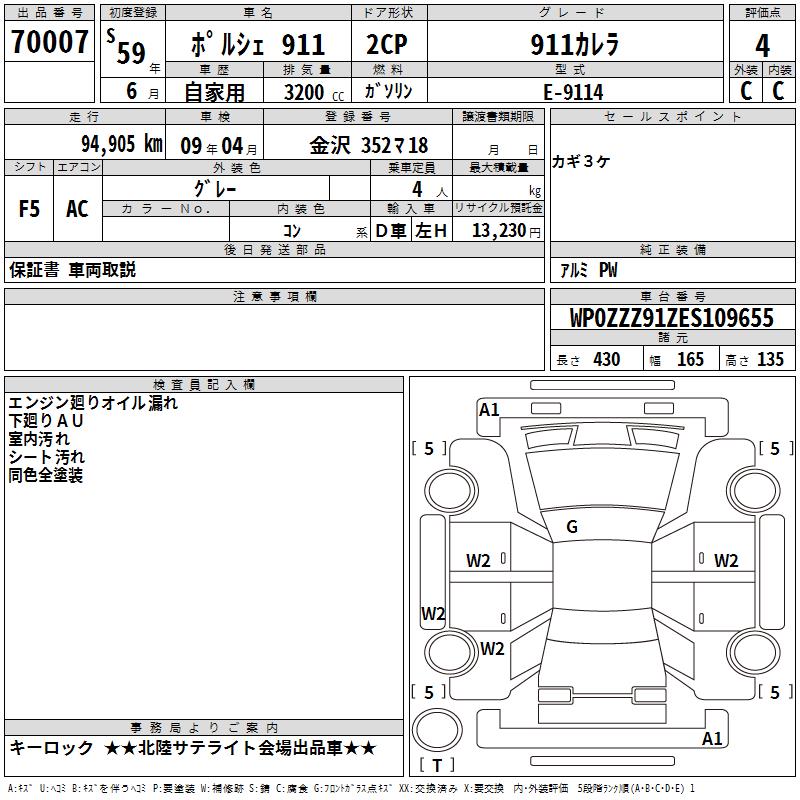Select the steering side 左H

click(x=431, y=231)
